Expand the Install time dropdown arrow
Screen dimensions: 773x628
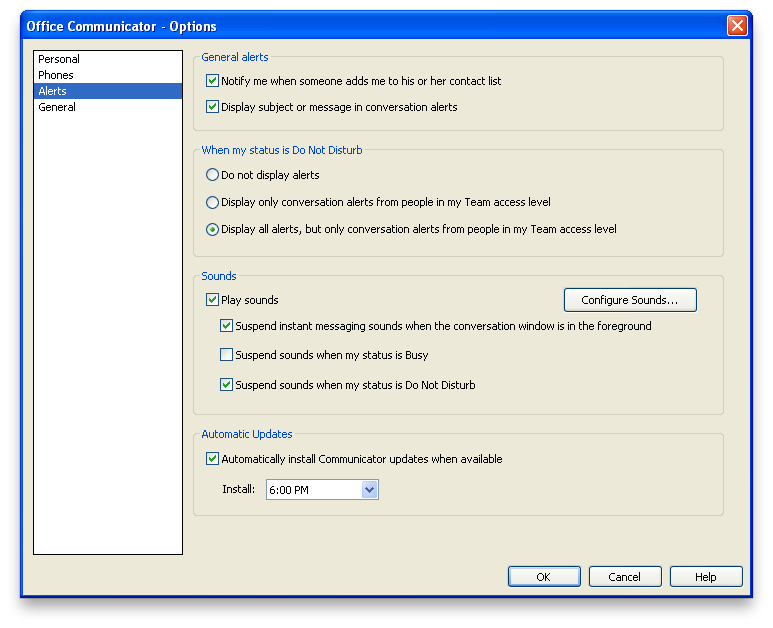[x=369, y=490]
